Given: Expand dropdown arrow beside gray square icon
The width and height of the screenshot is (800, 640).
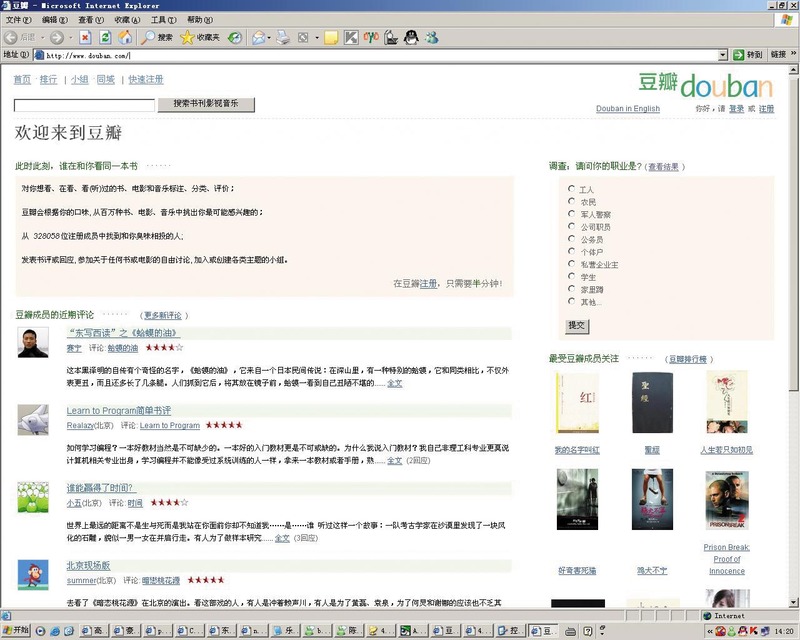Looking at the screenshot, I should pyautogui.click(x=317, y=37).
